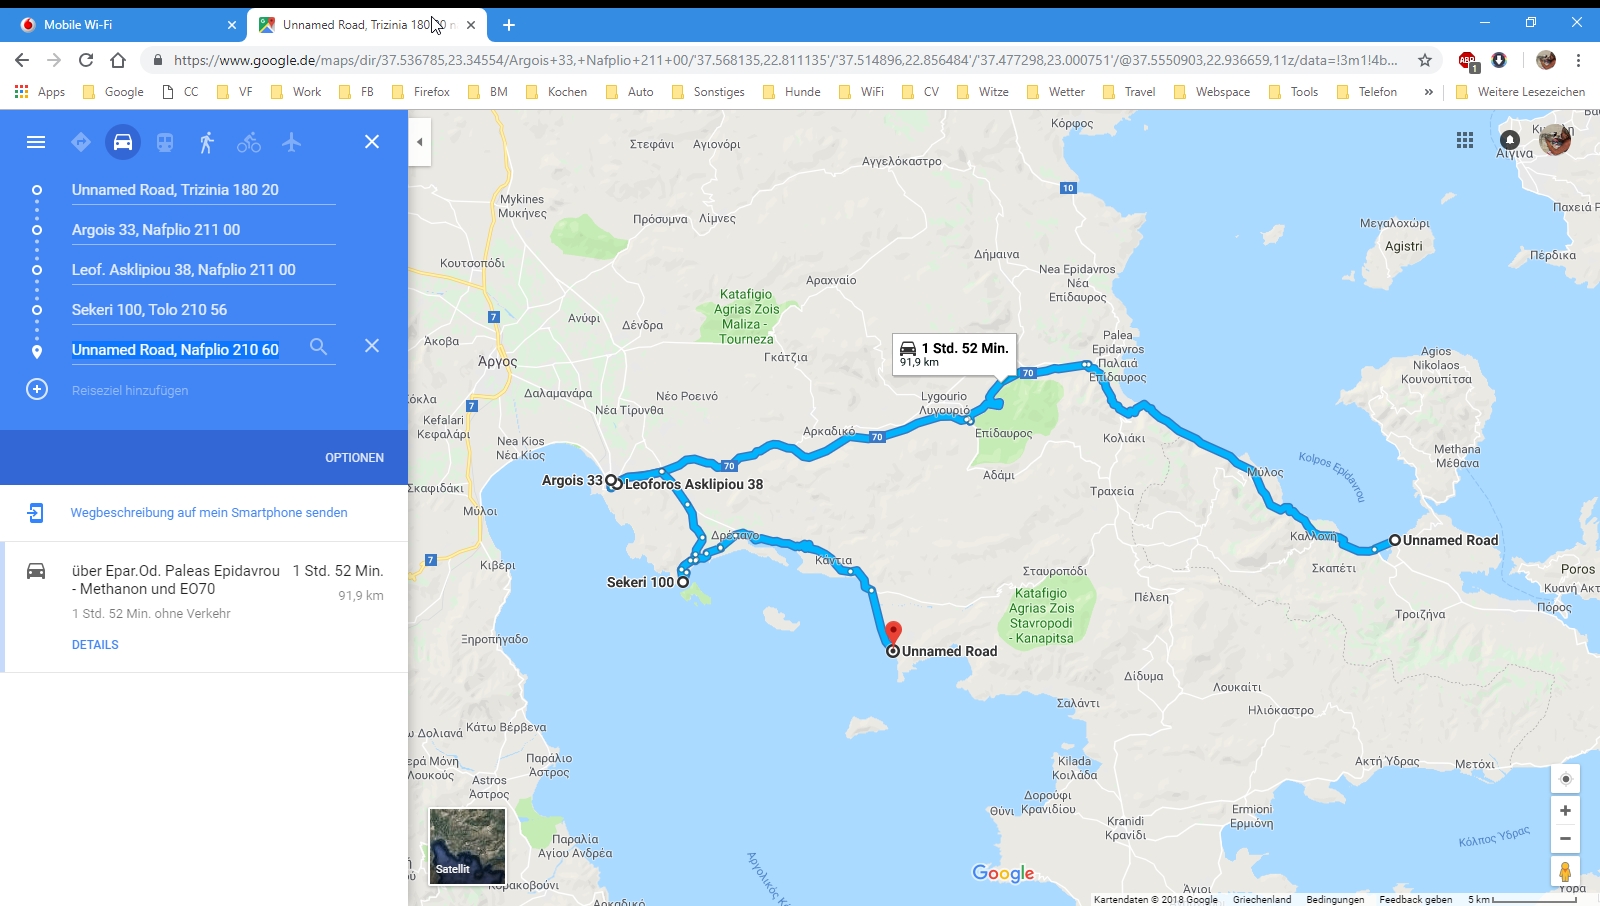Viewport: 1600px width, 906px height.
Task: Click the Feedback geben link
Action: coord(1416,899)
